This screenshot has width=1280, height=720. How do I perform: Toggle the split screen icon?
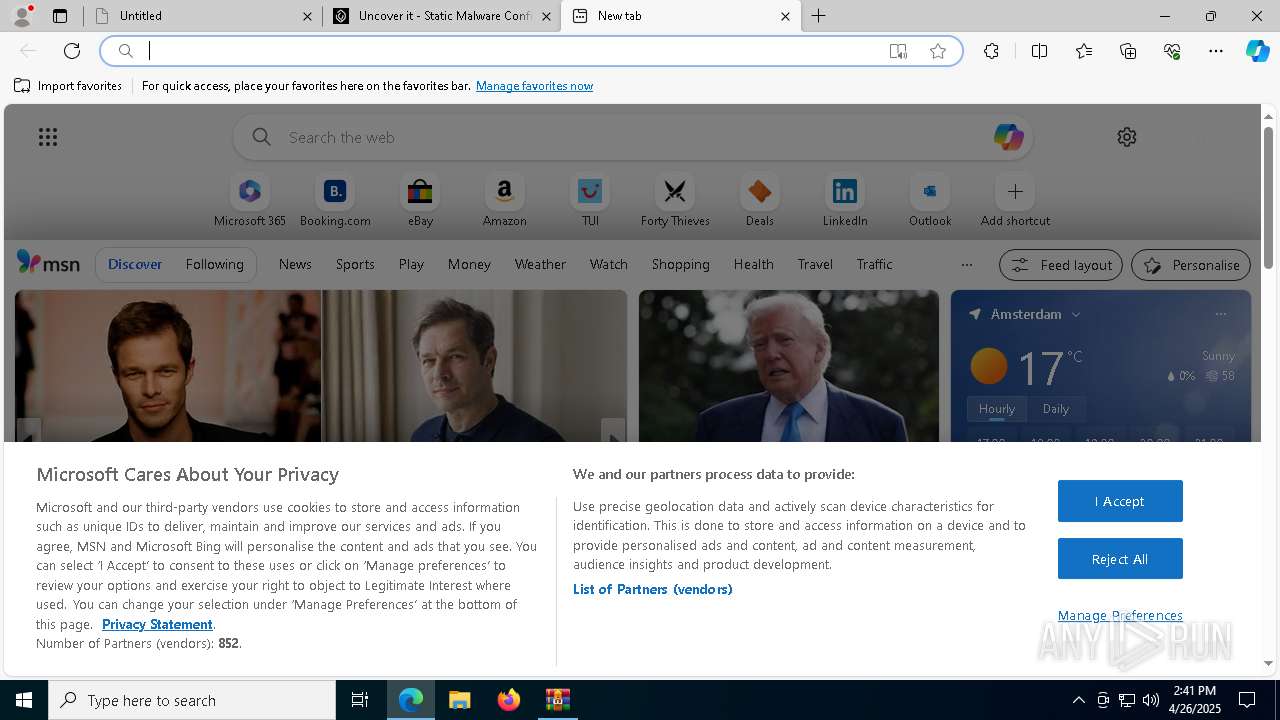click(1039, 51)
